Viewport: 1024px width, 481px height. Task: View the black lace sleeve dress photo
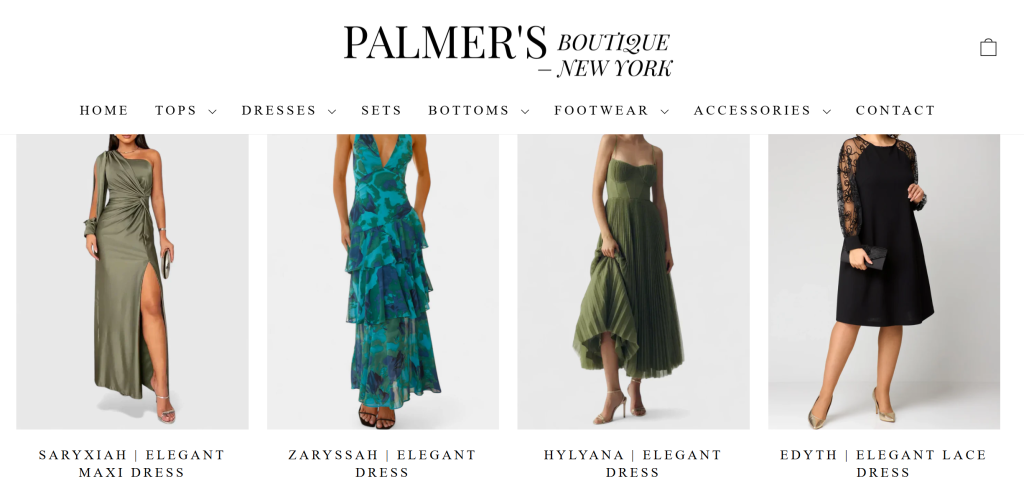click(x=884, y=282)
